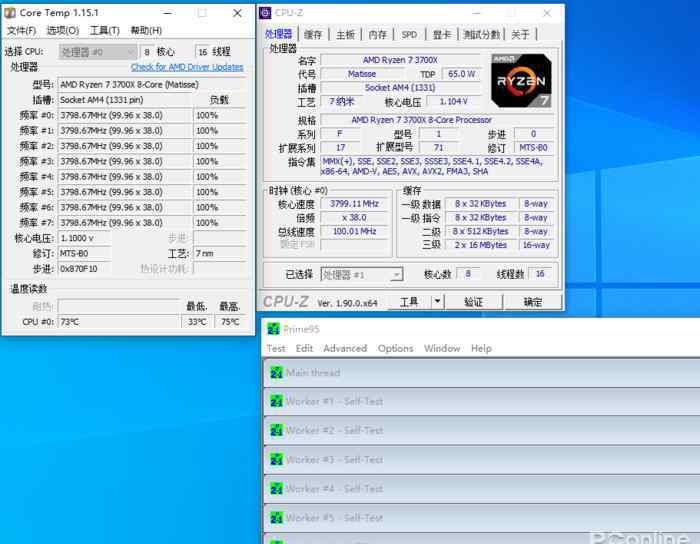Viewport: 700px width, 544px height.
Task: Minimize the Core Temp window
Action: click(168, 13)
